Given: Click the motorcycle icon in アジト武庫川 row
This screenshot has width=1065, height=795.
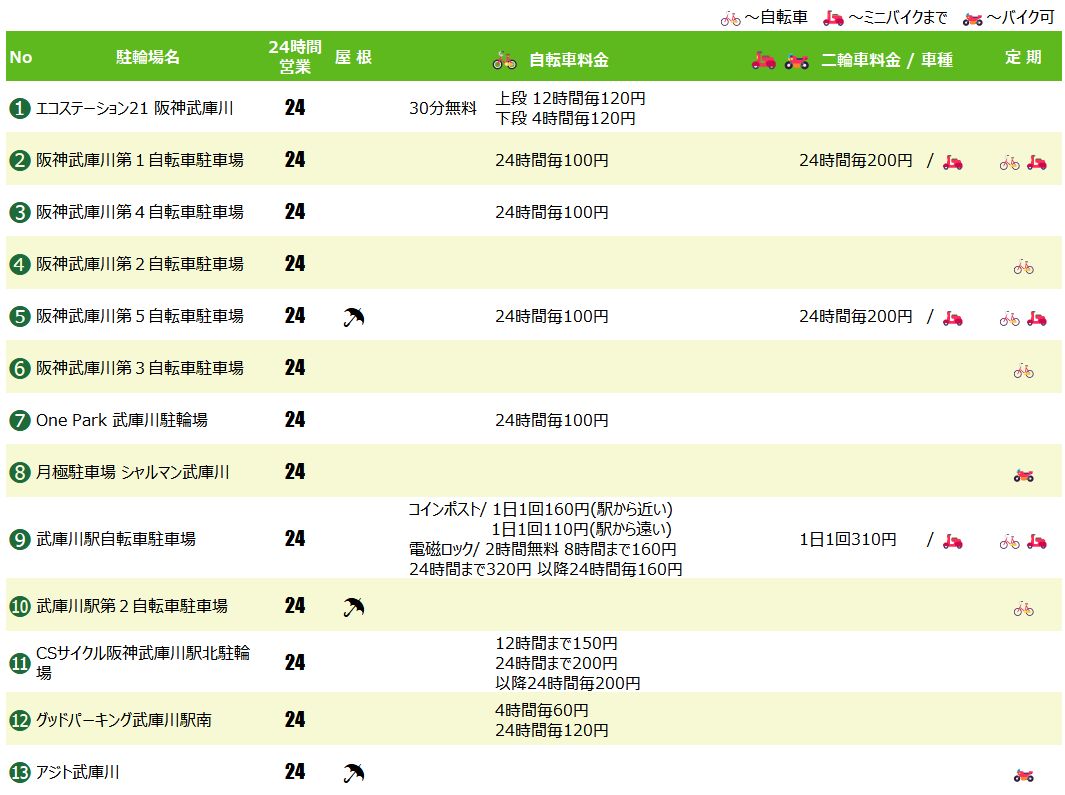Looking at the screenshot, I should tap(1023, 774).
